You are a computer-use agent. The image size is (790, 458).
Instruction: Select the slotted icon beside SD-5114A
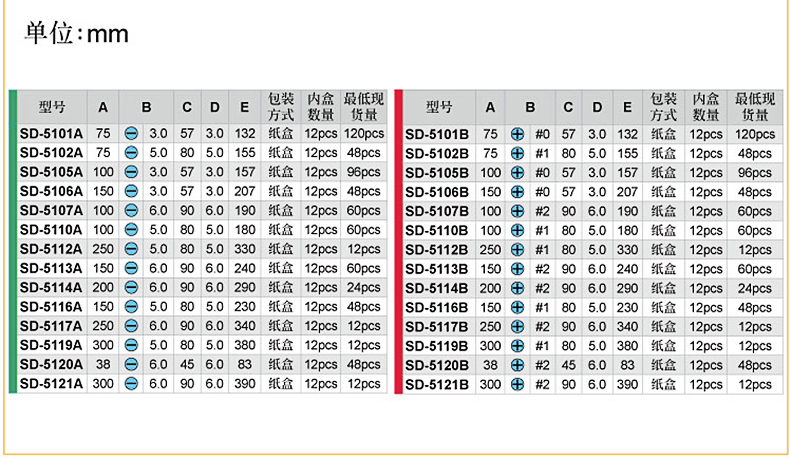[130, 287]
